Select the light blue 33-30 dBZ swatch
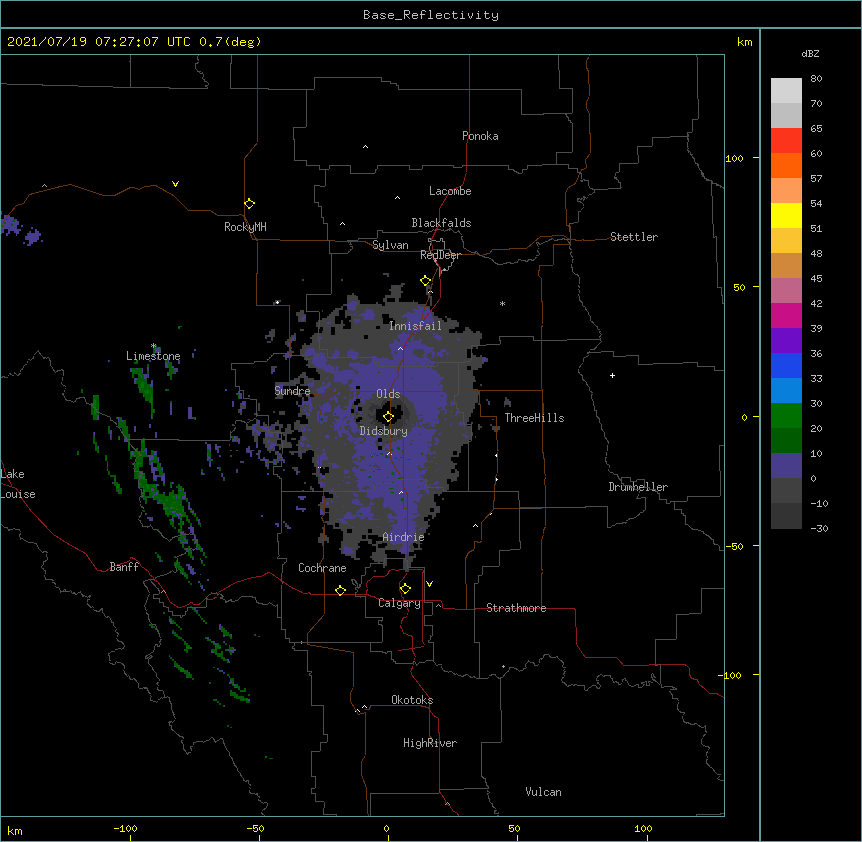 786,391
